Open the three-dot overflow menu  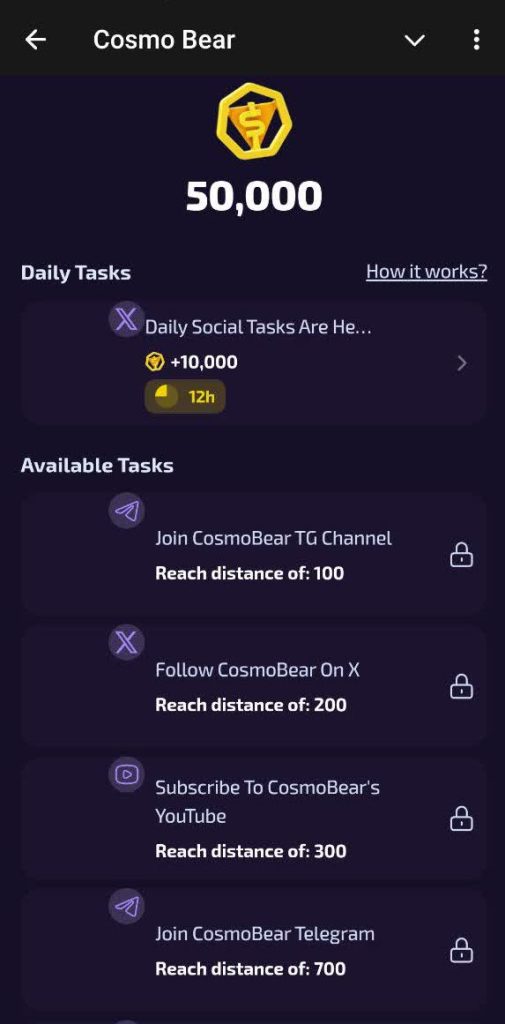click(x=476, y=40)
